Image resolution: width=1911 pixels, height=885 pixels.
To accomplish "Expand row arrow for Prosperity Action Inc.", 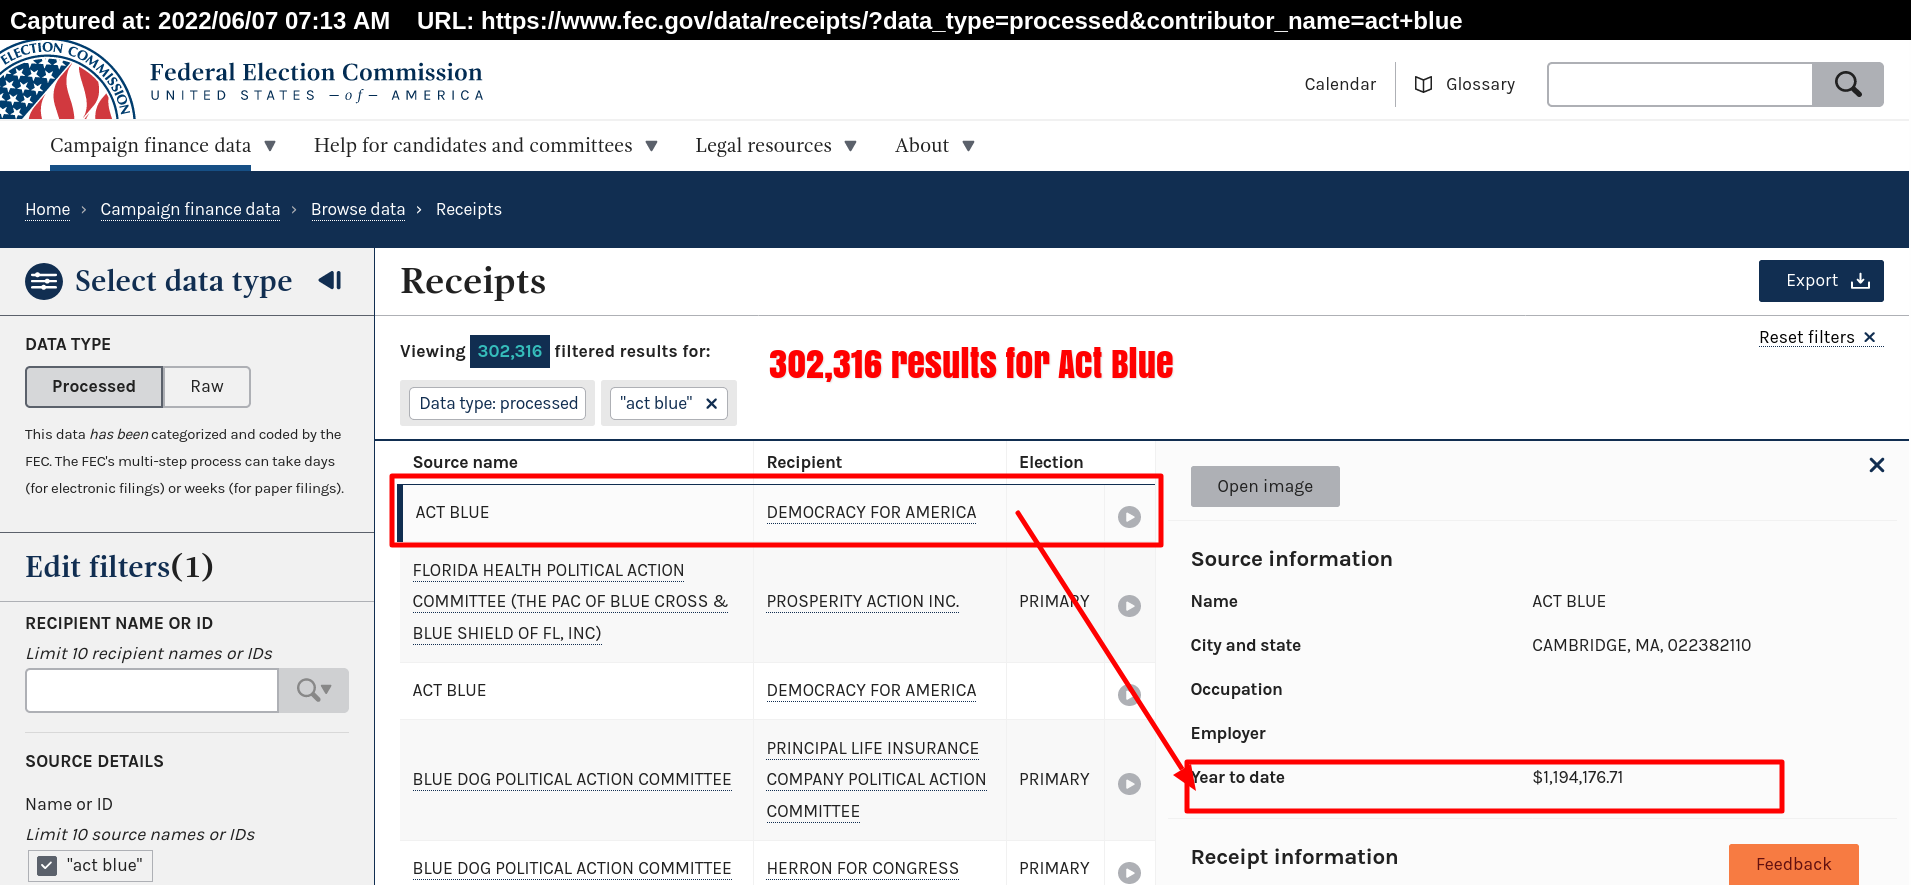I will [x=1129, y=606].
